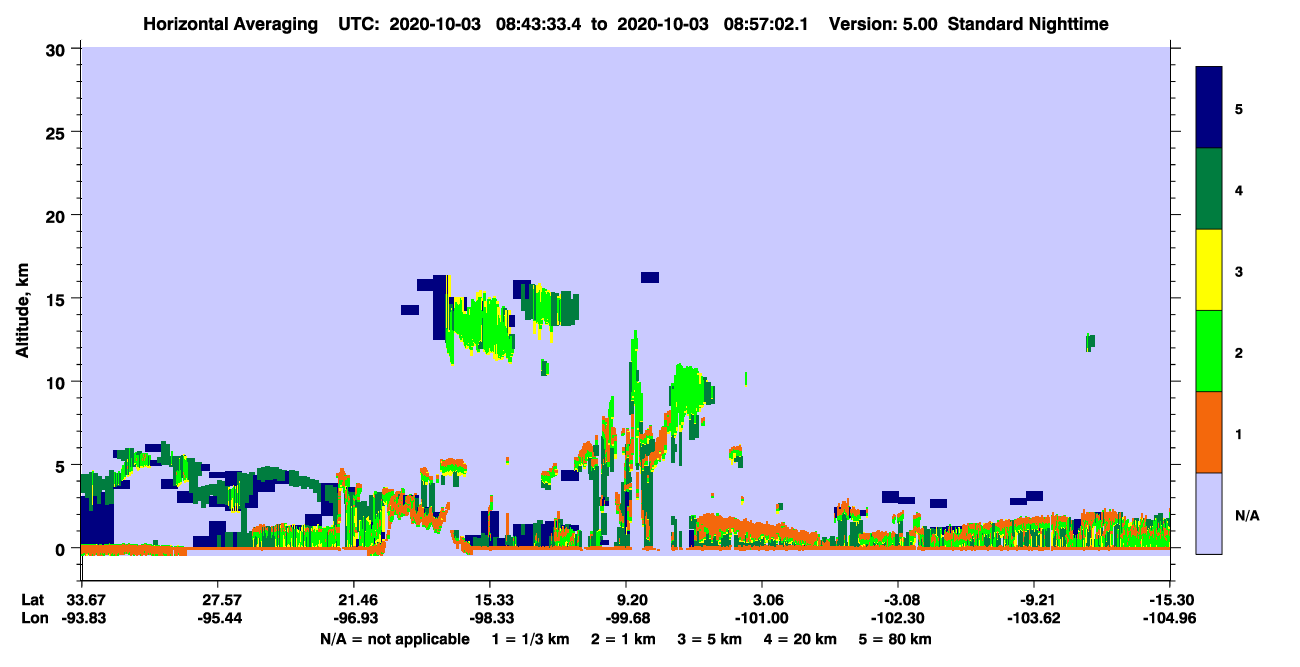Click the y-axis tick label 30
The width and height of the screenshot is (1300, 667).
(58, 48)
